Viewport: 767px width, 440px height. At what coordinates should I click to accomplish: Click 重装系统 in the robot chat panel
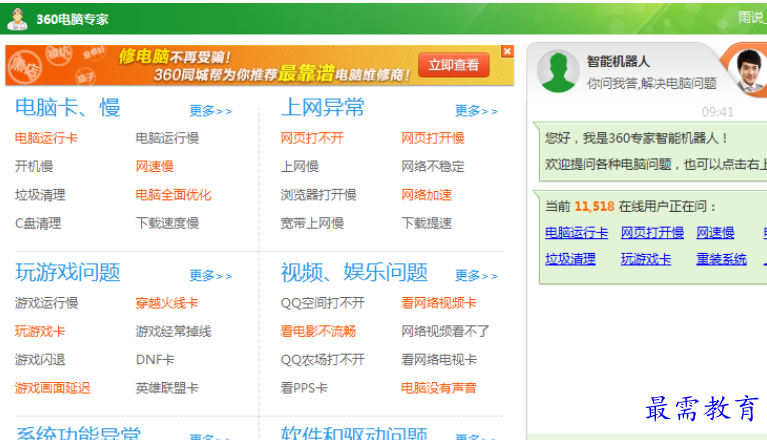point(722,259)
